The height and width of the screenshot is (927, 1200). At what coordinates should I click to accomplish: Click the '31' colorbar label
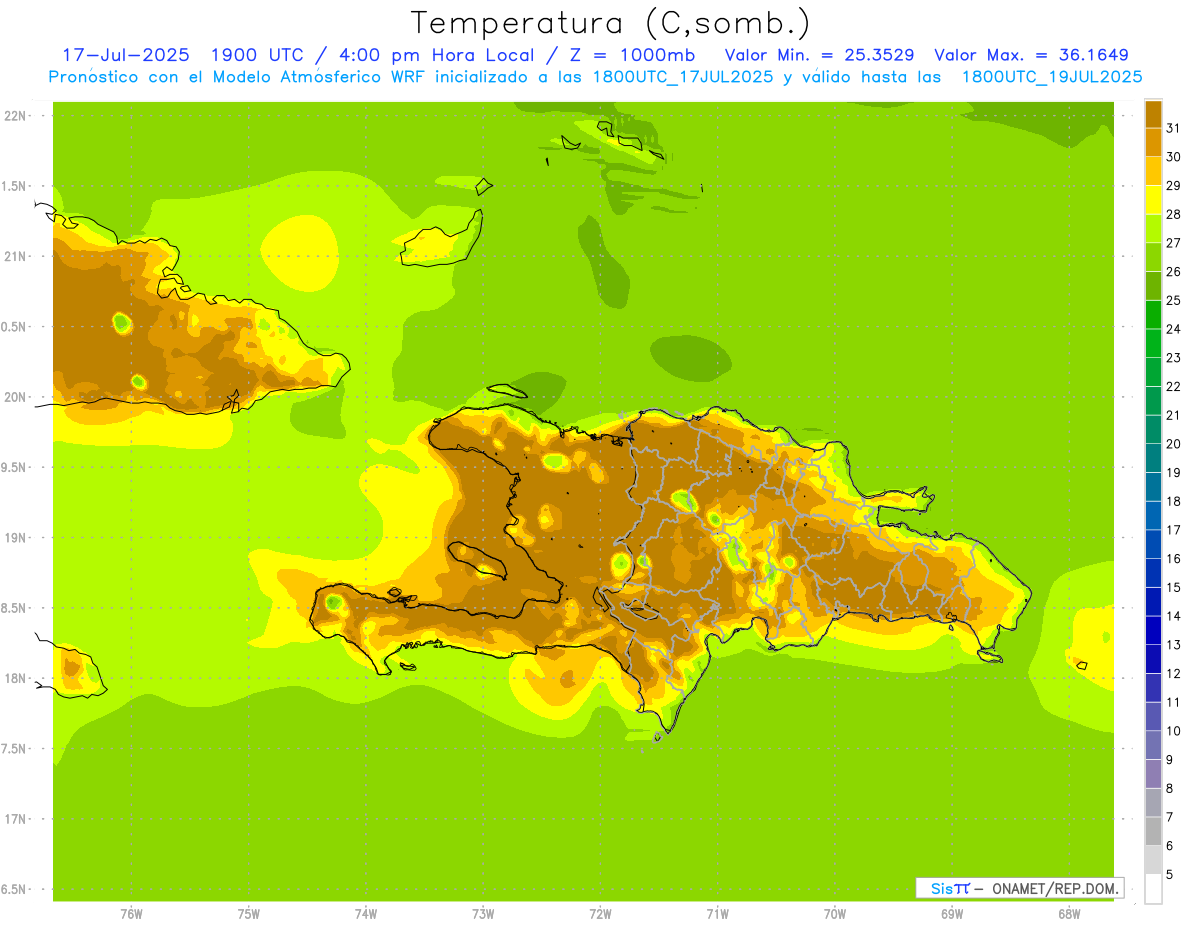[x=1173, y=128]
